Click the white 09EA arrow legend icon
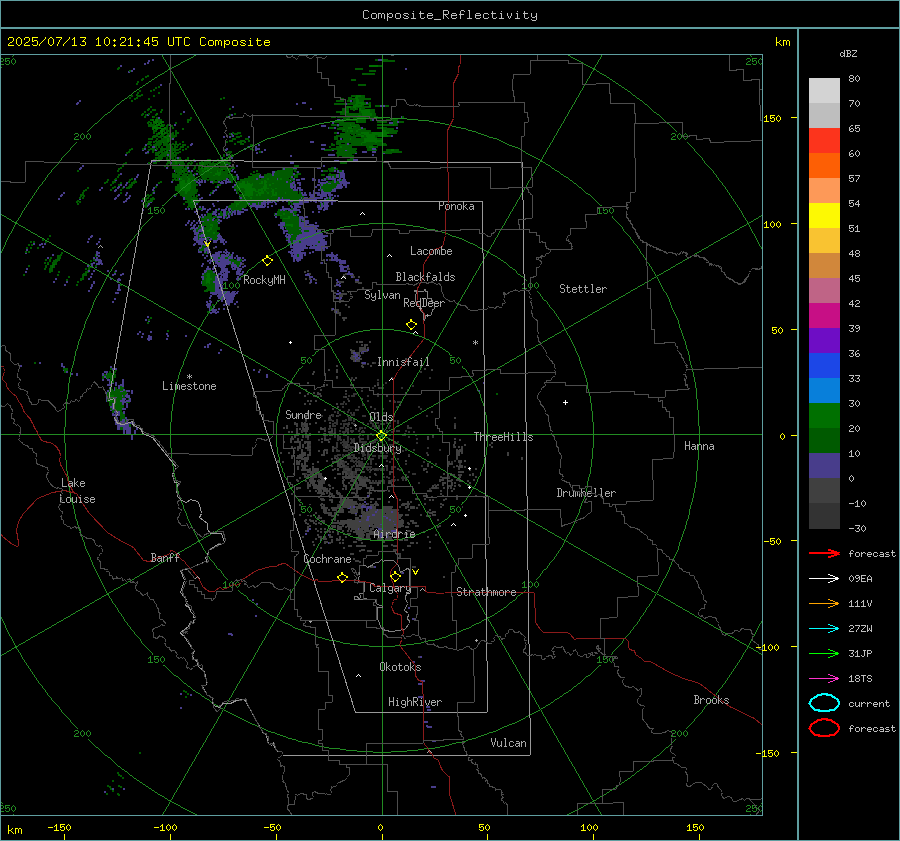The image size is (900, 841). point(824,578)
